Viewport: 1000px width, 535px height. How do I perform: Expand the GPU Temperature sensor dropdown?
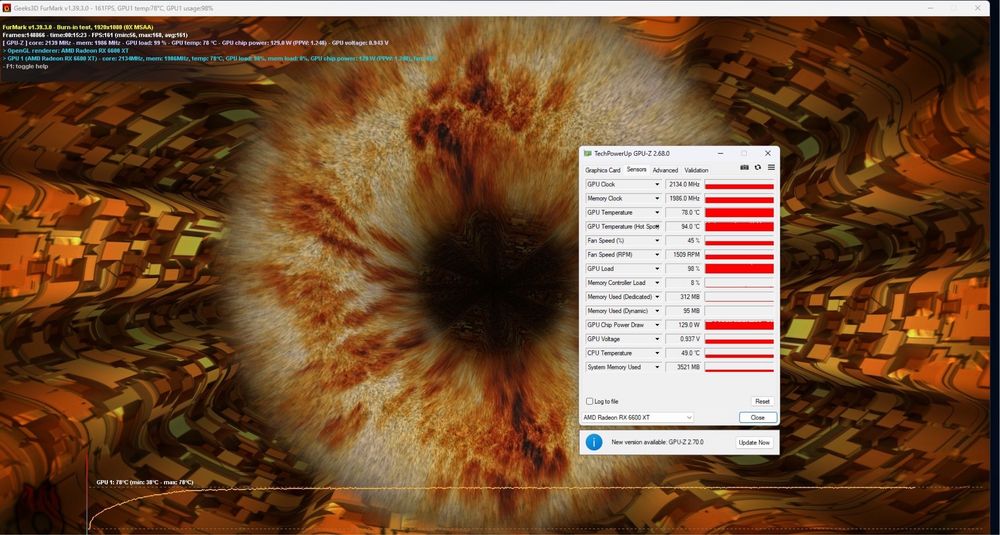coord(657,212)
